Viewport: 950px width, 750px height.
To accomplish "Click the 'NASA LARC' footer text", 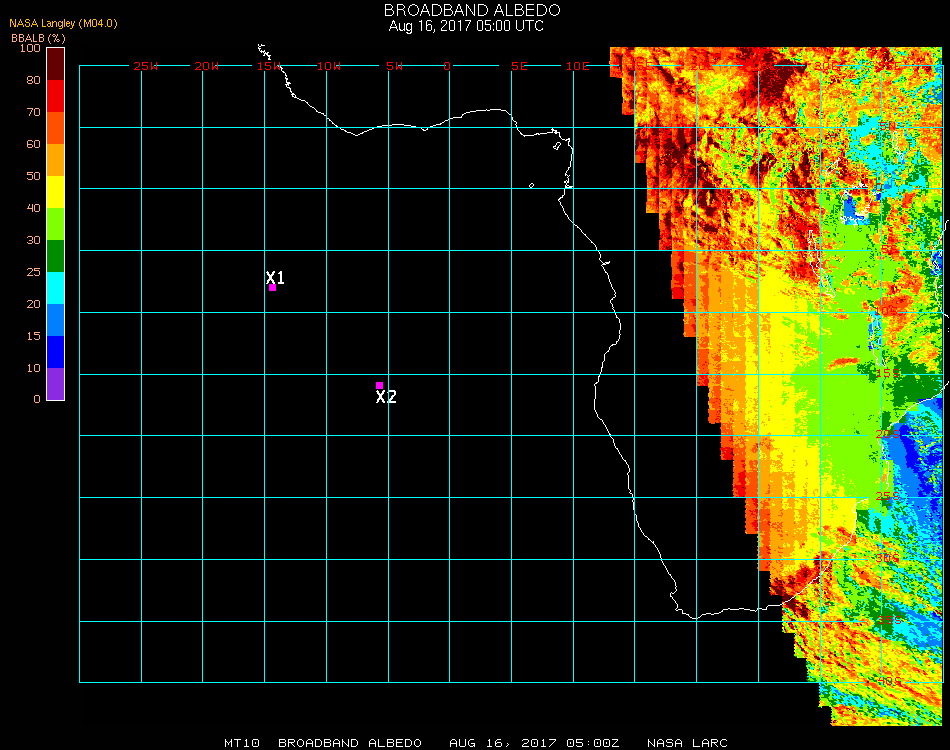I will point(687,743).
